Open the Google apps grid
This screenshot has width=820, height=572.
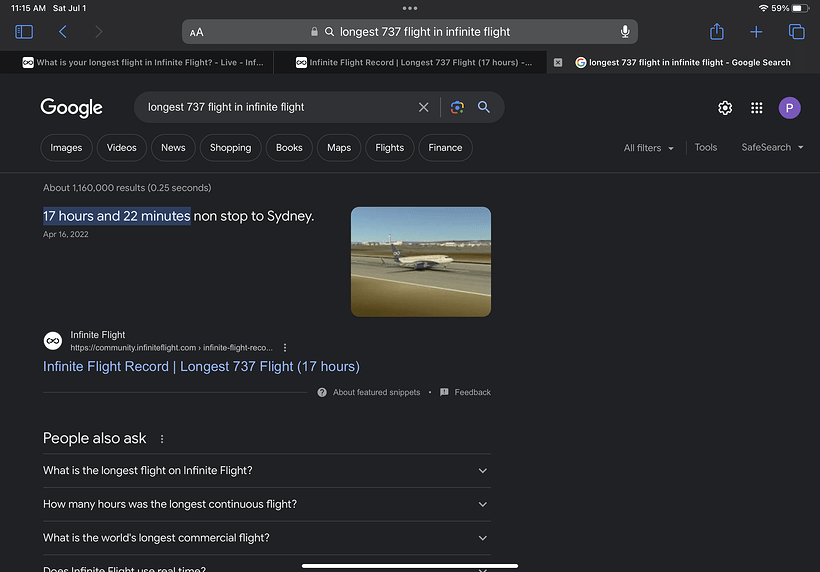pyautogui.click(x=757, y=108)
